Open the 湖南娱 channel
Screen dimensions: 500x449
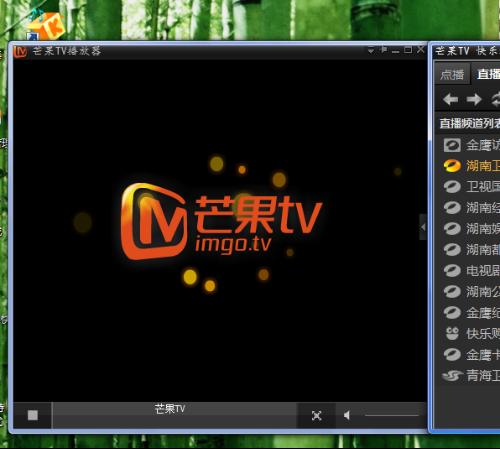[x=471, y=229]
